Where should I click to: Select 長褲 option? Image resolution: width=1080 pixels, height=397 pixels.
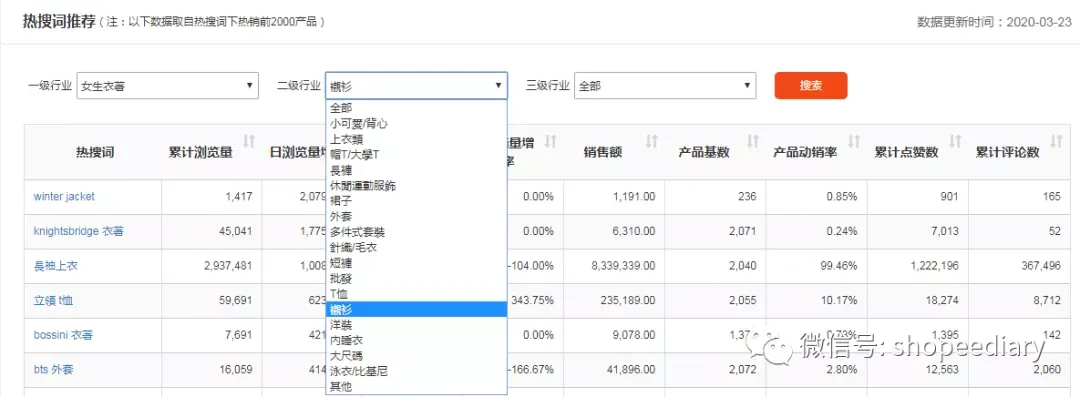click(416, 170)
